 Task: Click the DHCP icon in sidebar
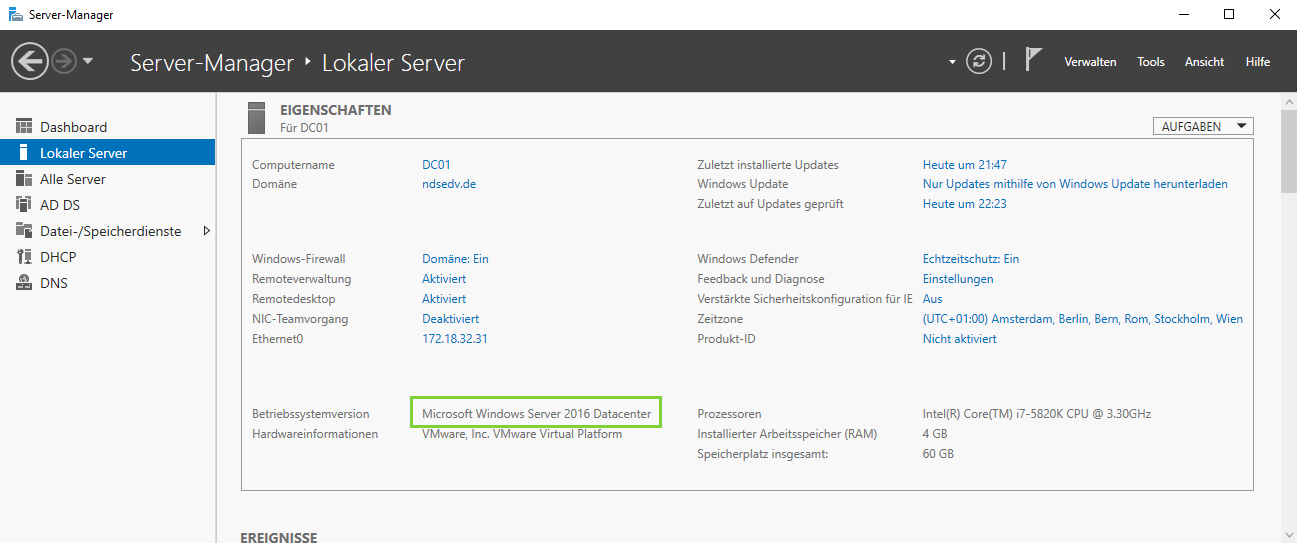pos(24,257)
